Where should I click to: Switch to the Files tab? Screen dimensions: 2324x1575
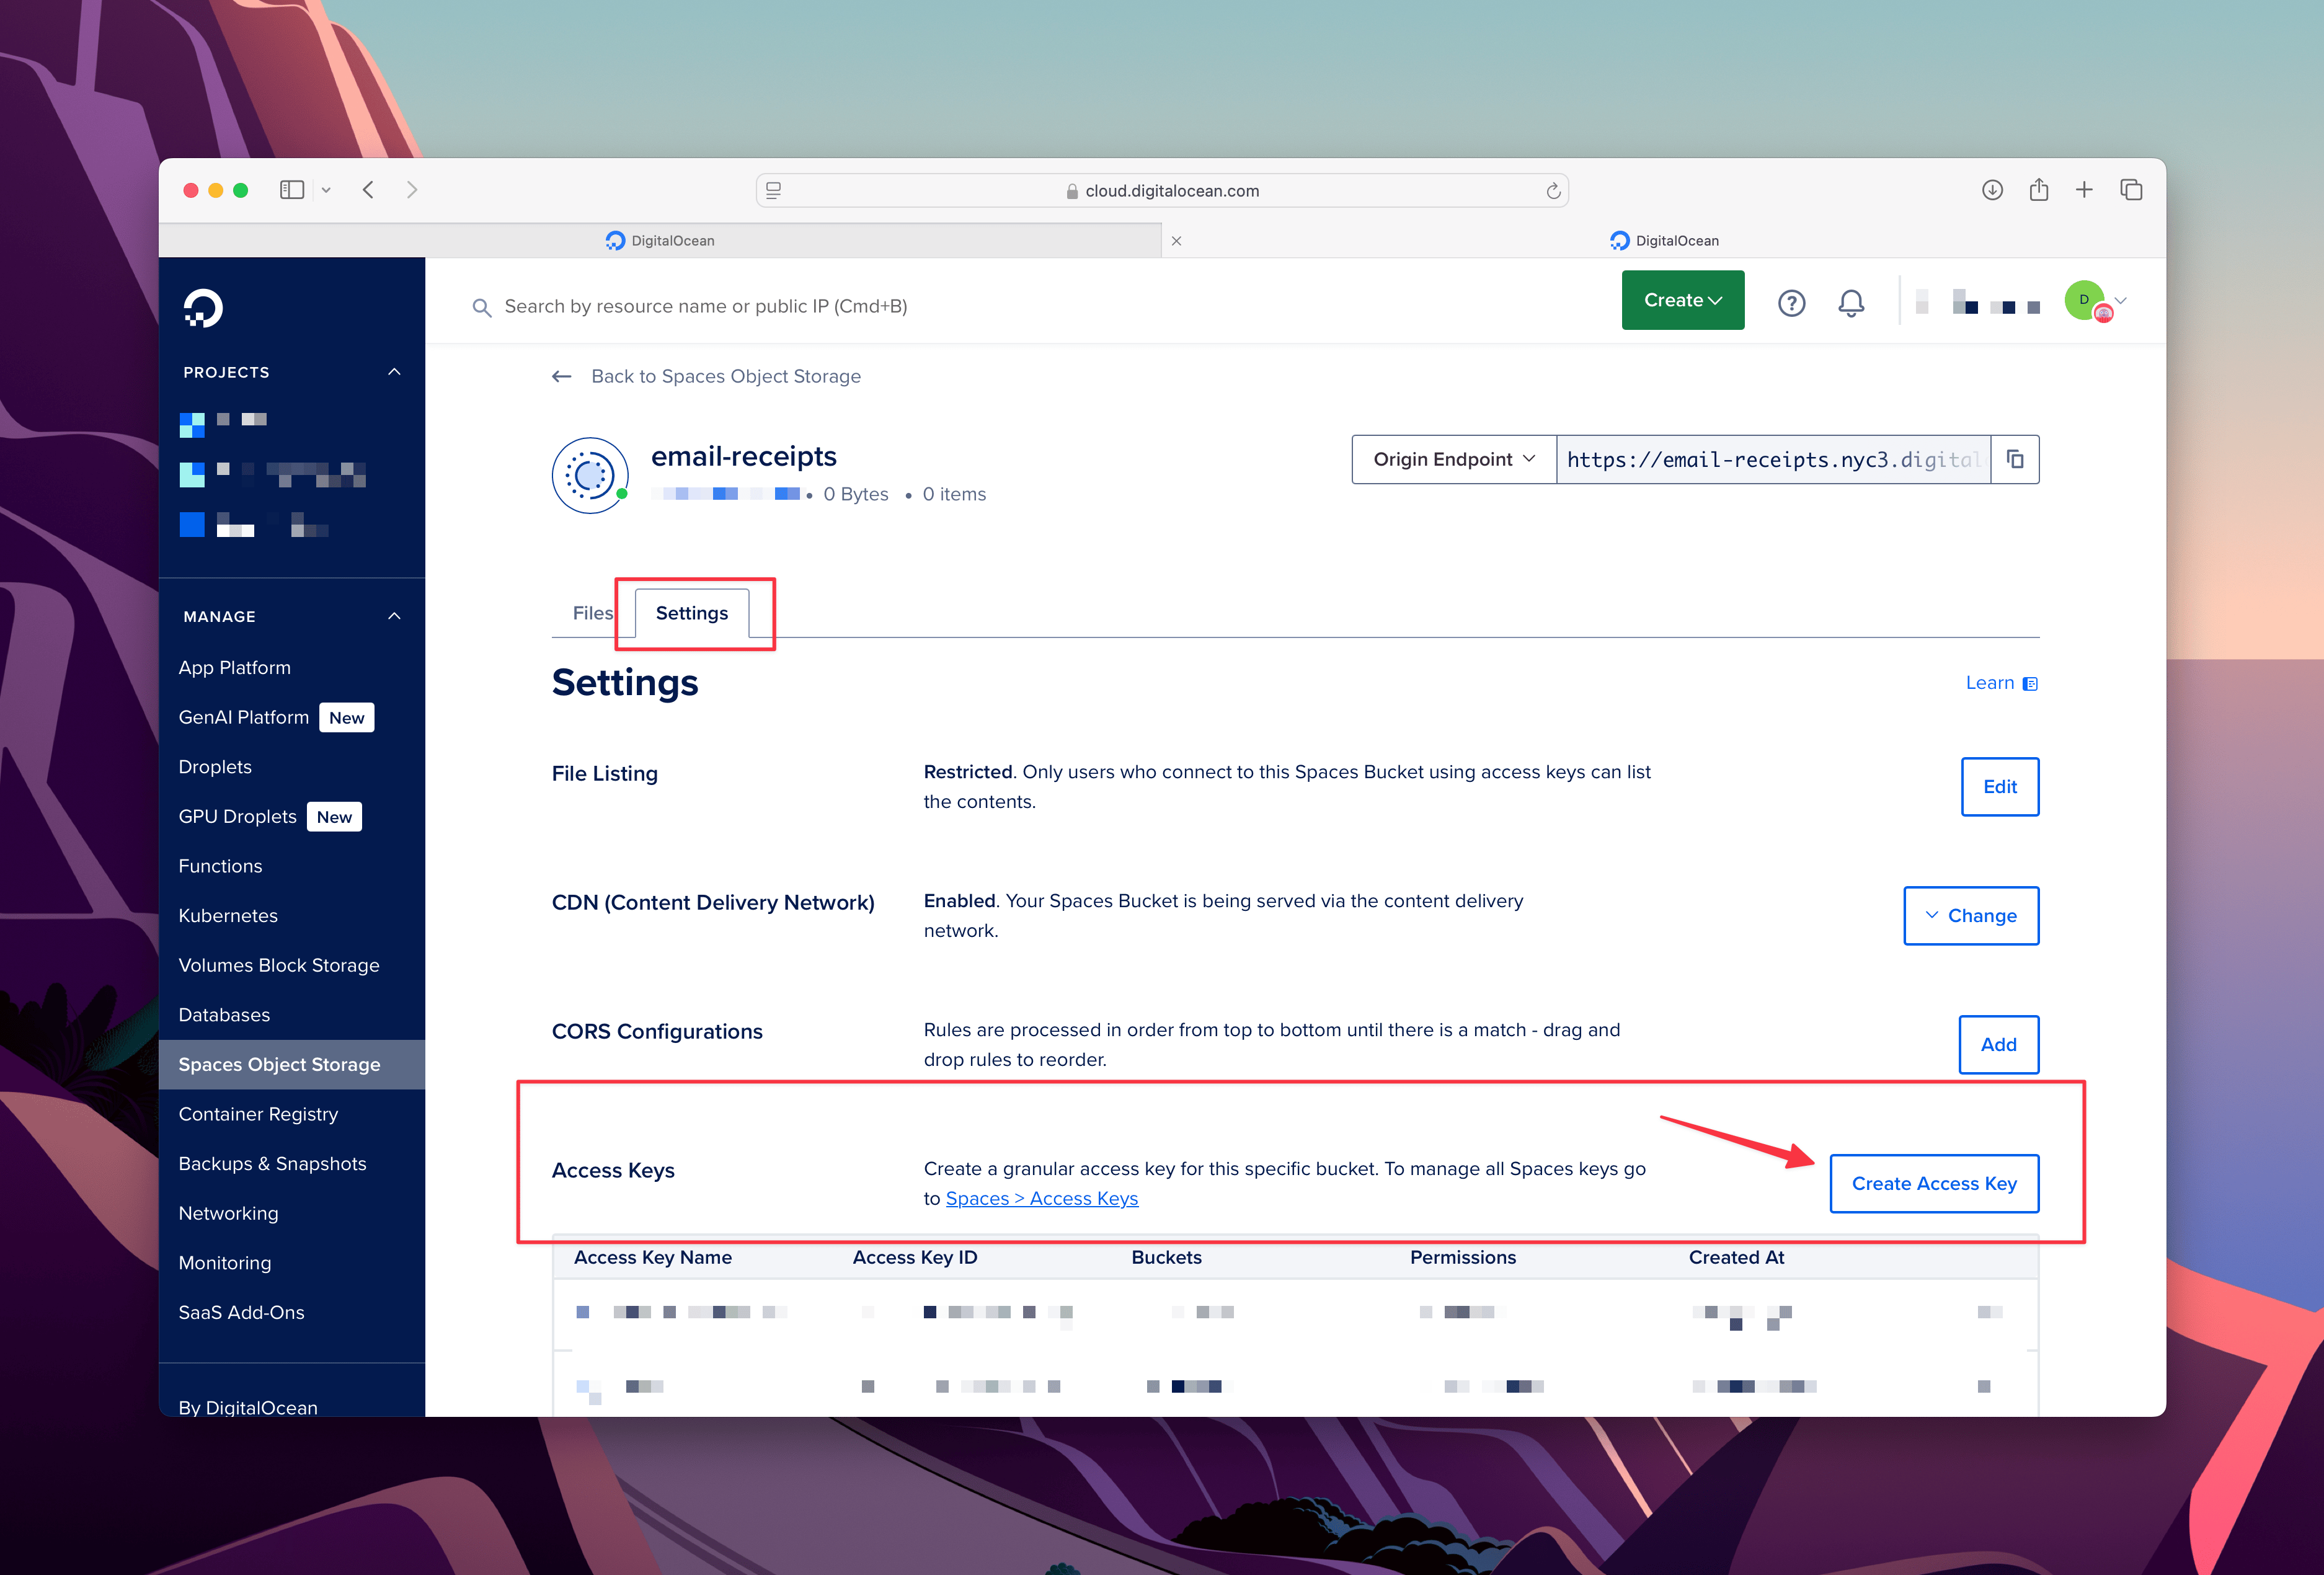click(593, 613)
